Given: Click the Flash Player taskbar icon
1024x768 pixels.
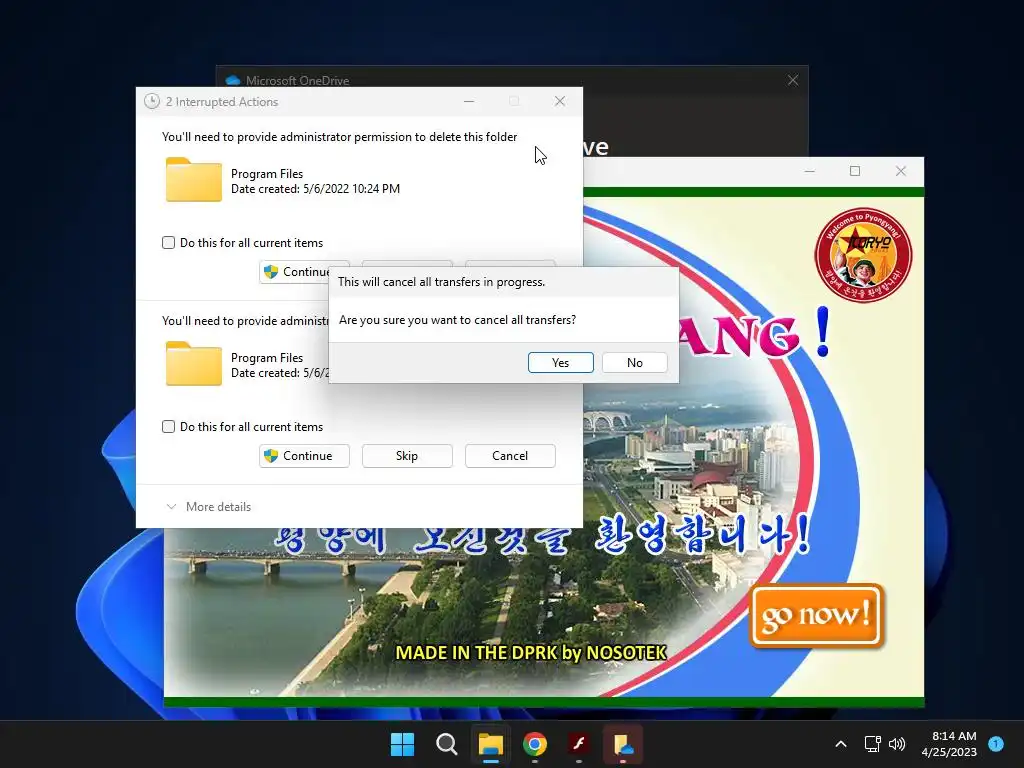Looking at the screenshot, I should (x=579, y=744).
